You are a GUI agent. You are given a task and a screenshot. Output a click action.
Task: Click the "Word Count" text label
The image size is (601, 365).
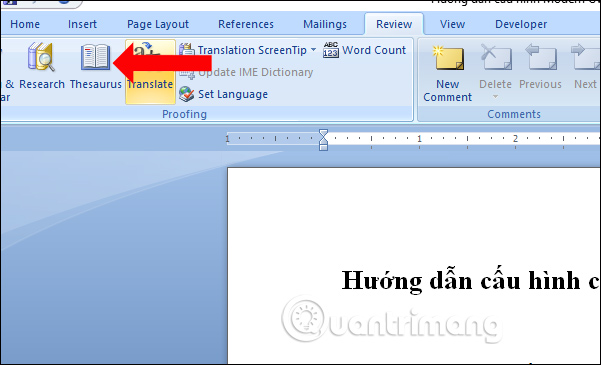(x=374, y=50)
